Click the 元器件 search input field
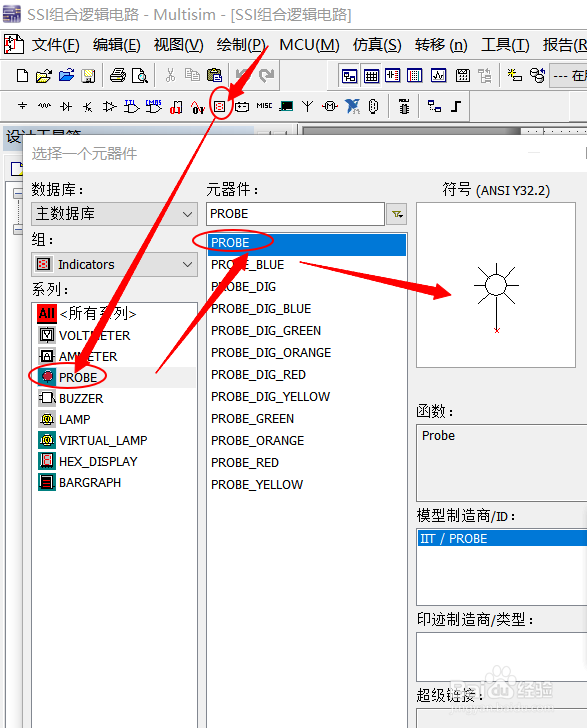 coord(295,214)
